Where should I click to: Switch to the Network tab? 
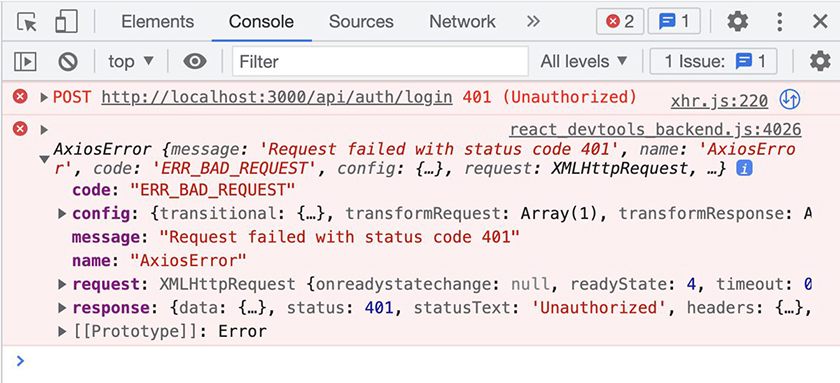click(462, 22)
